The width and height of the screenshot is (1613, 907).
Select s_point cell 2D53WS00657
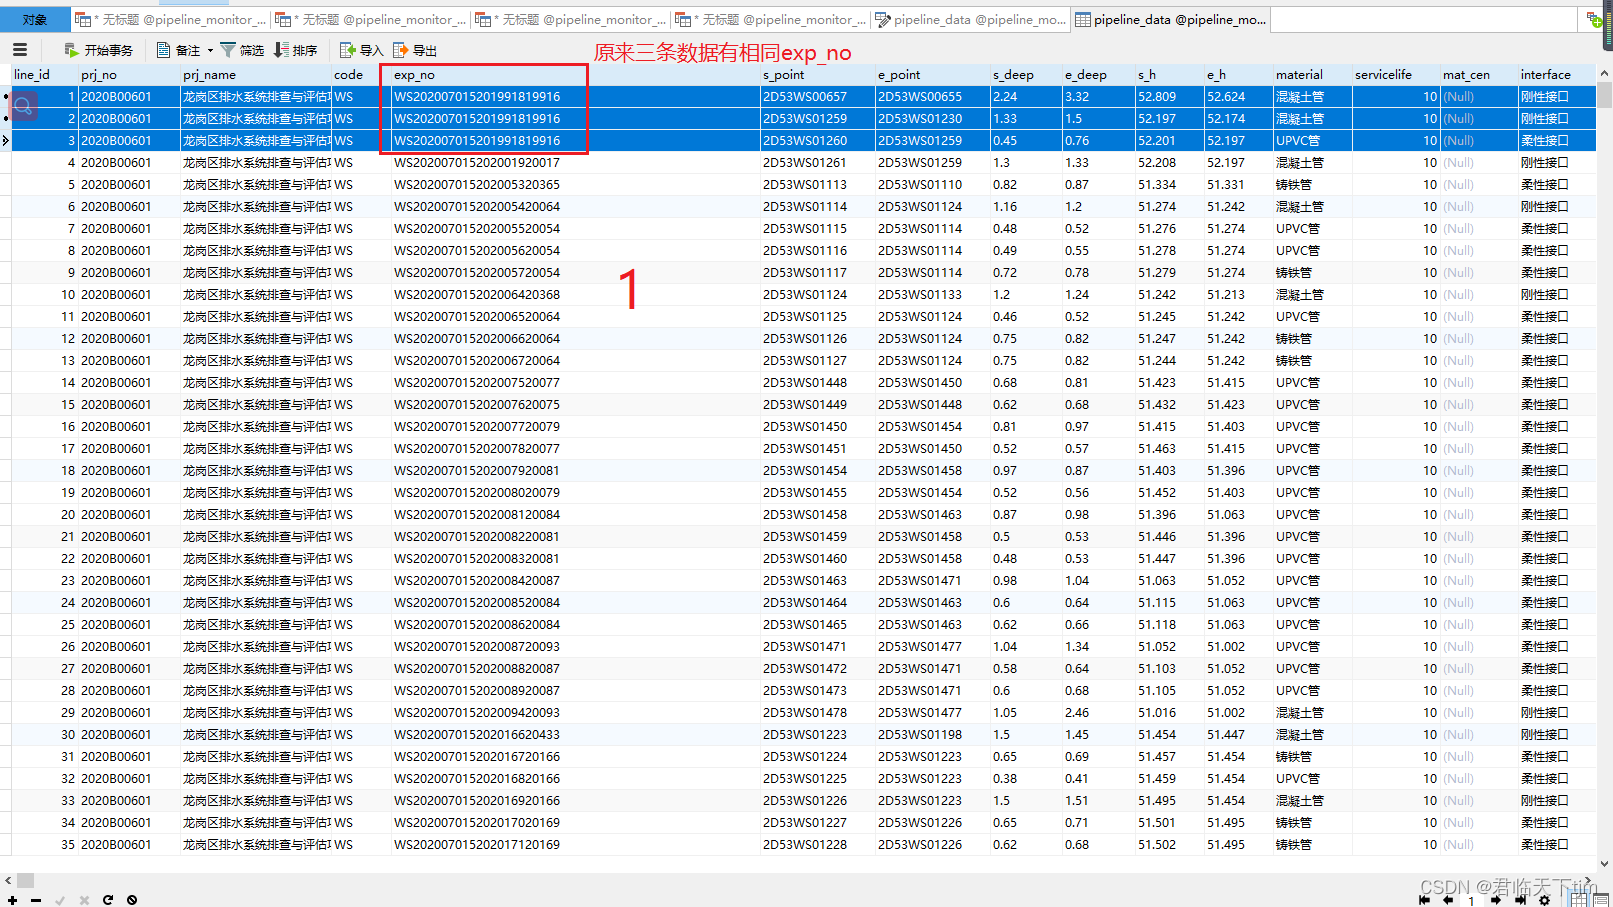817,97
